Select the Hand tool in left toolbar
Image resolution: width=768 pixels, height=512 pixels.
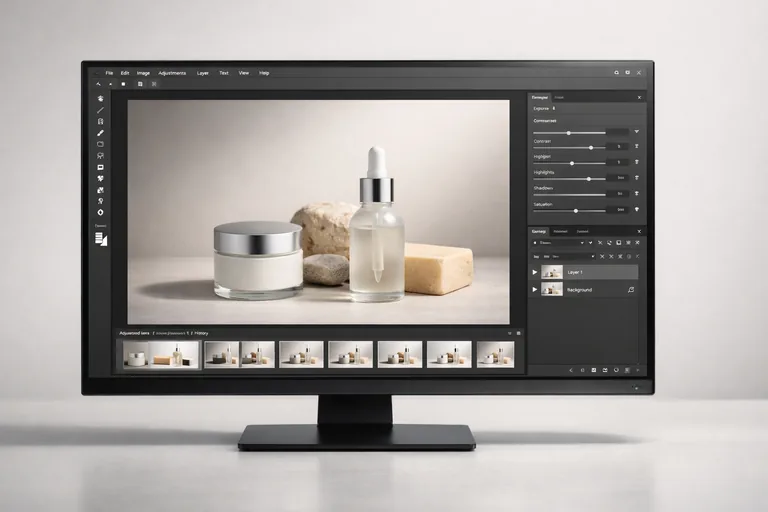[x=100, y=99]
